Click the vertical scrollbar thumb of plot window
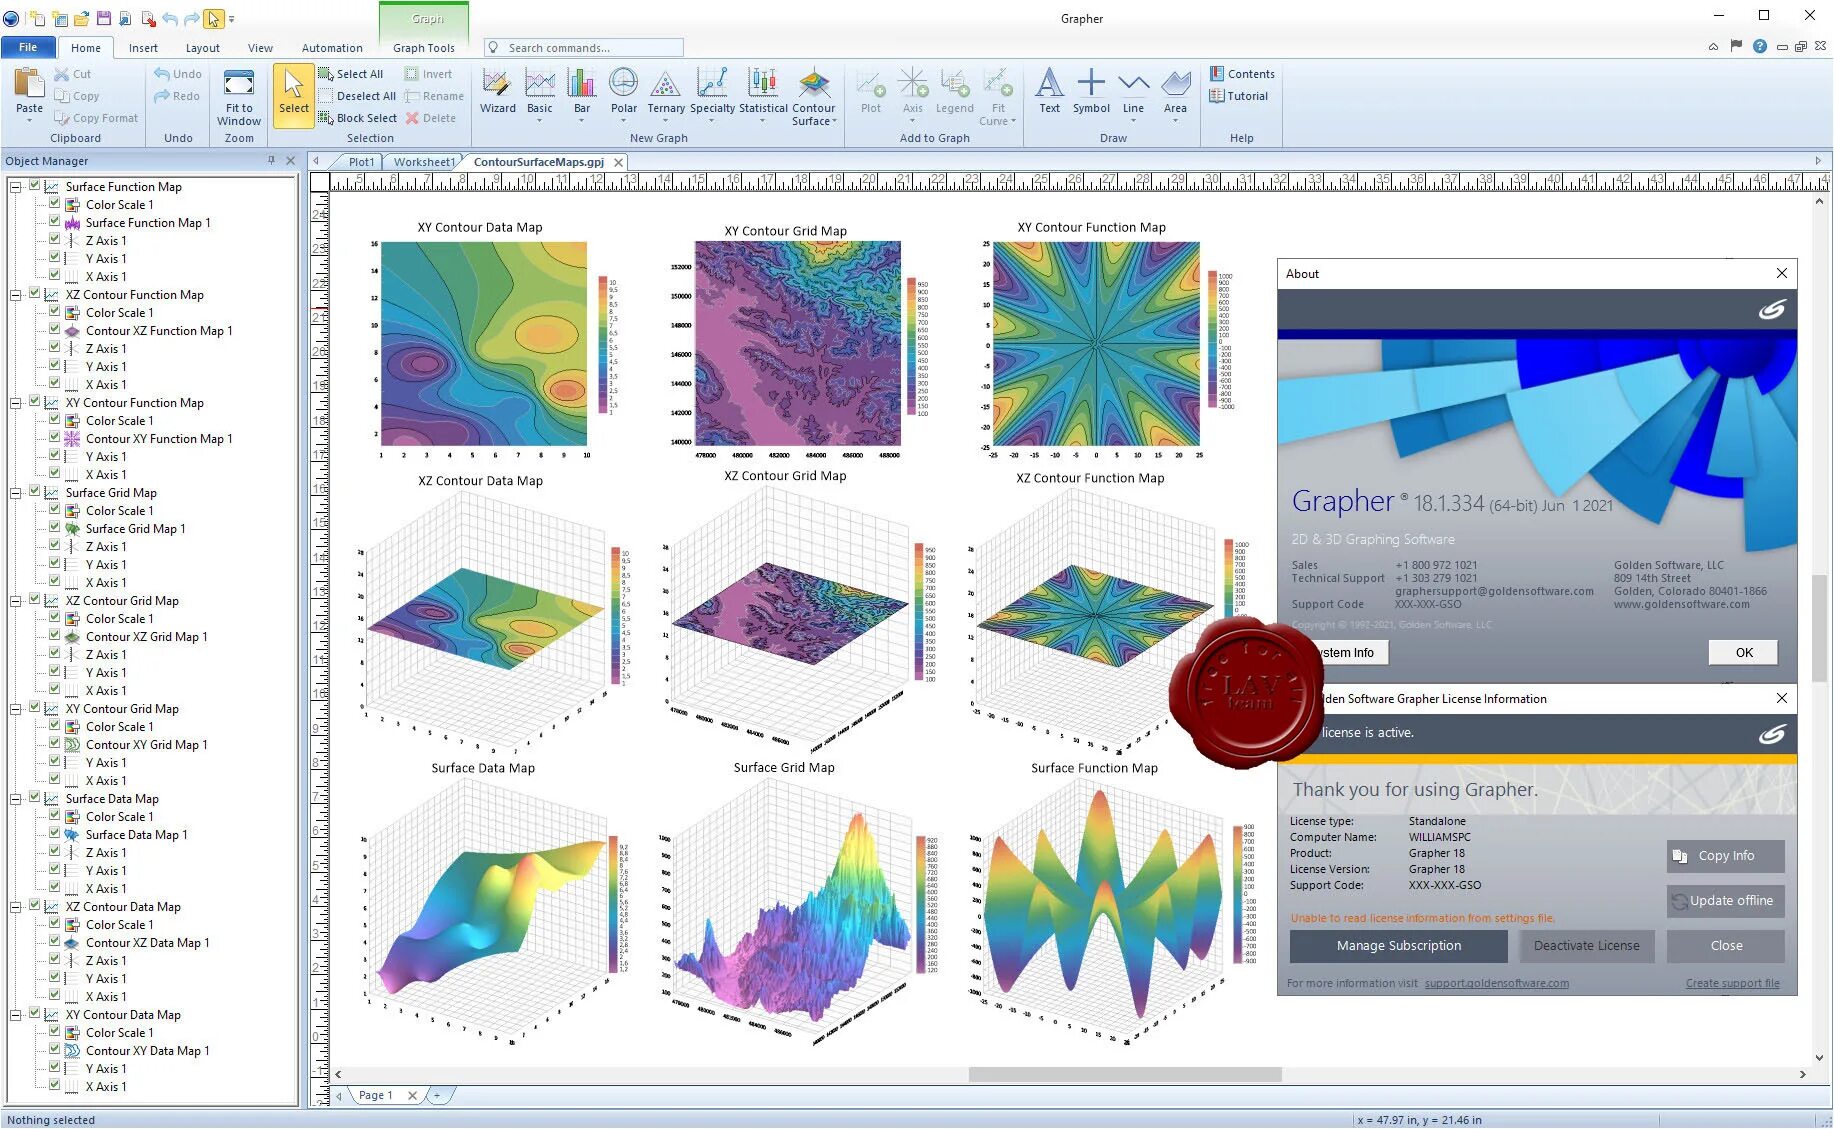Viewport: 1834px width, 1129px height. pyautogui.click(x=1819, y=627)
